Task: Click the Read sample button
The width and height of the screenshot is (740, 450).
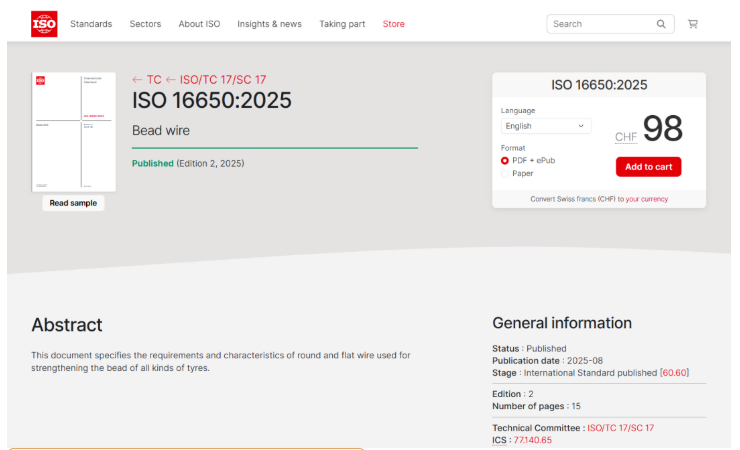Action: click(73, 203)
